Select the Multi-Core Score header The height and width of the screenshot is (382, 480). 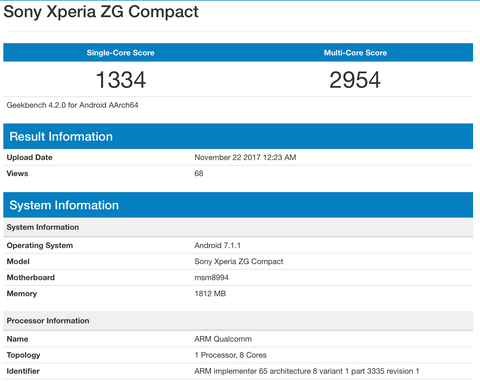pos(355,53)
